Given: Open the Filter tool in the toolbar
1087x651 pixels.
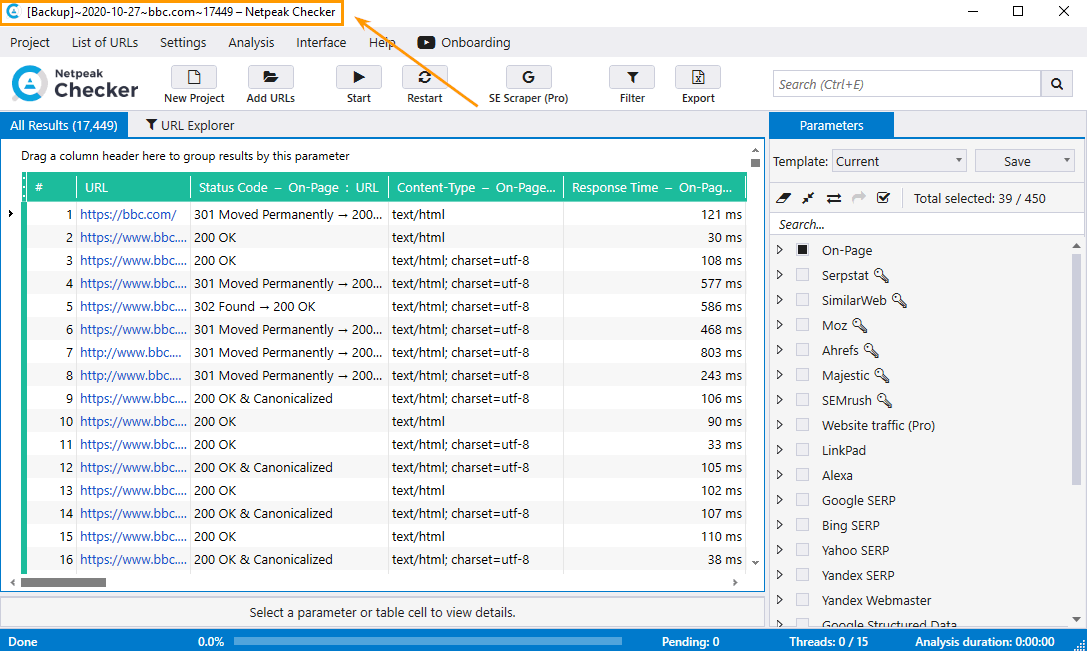Looking at the screenshot, I should 632,77.
